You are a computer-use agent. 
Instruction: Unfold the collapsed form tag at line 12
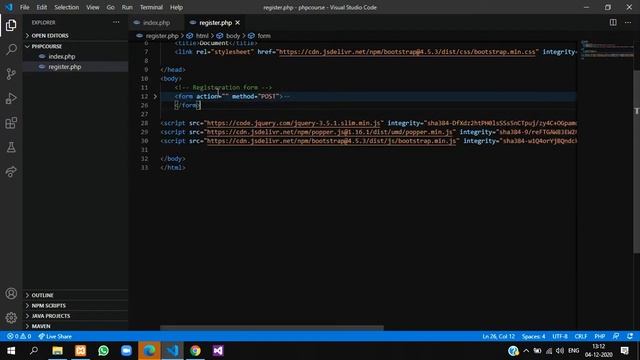155,96
